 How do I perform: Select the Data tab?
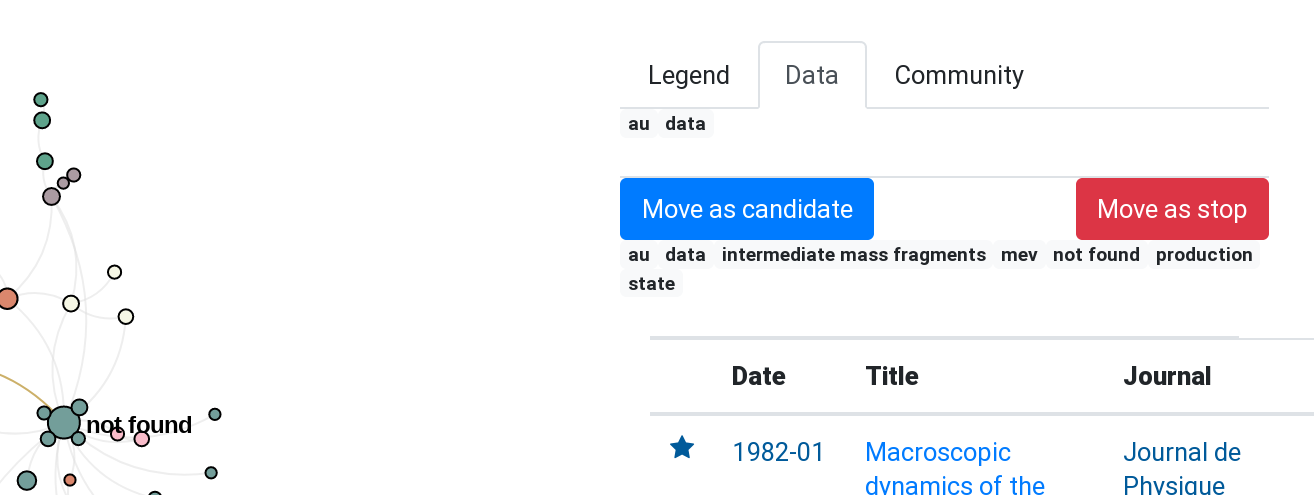click(x=812, y=75)
